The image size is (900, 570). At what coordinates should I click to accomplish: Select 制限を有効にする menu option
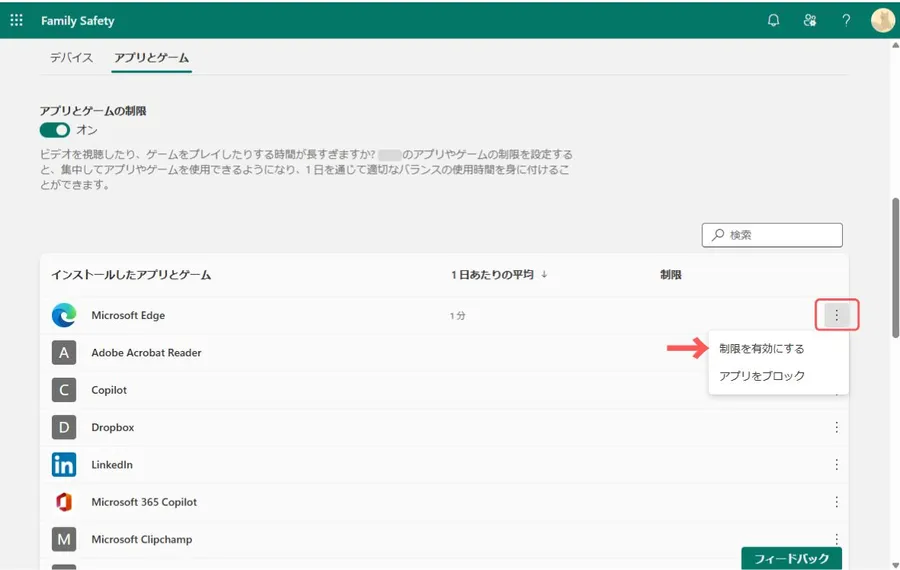pos(761,349)
